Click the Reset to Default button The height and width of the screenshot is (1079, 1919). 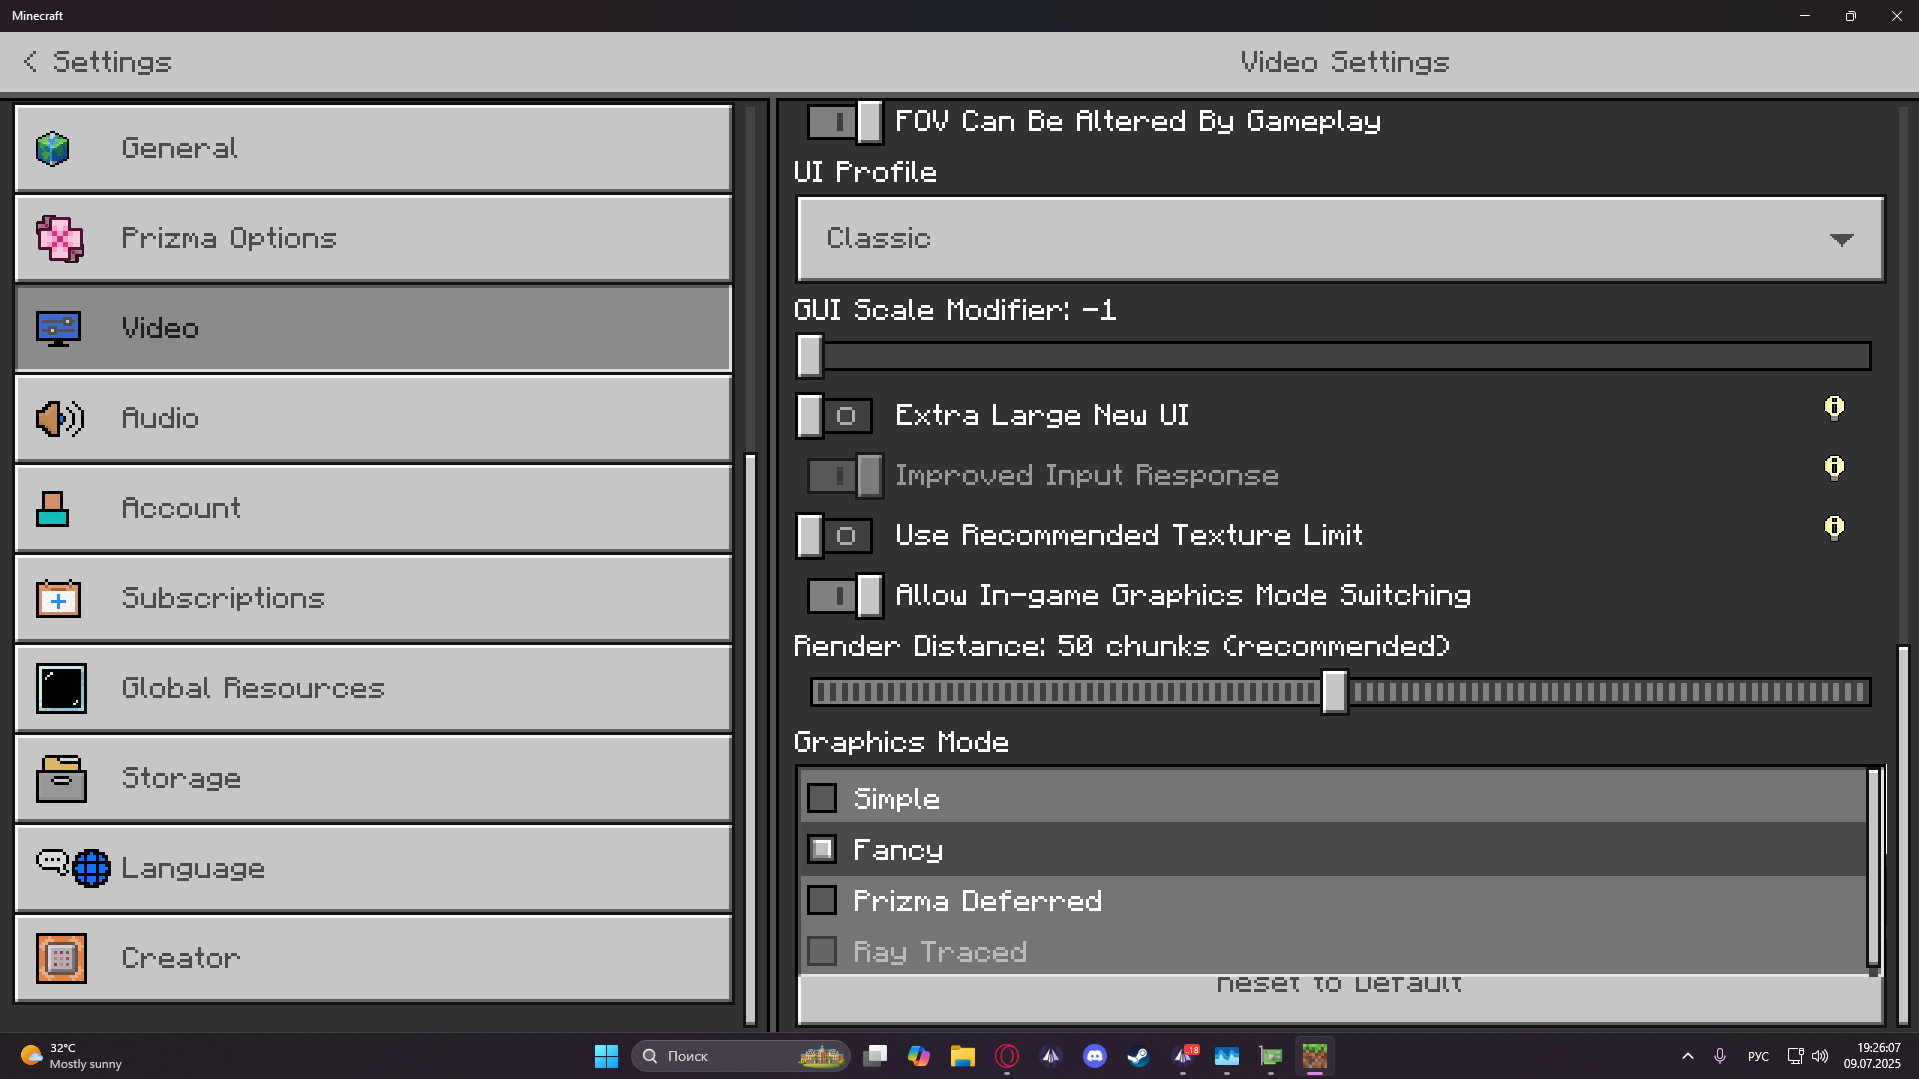coord(1340,998)
